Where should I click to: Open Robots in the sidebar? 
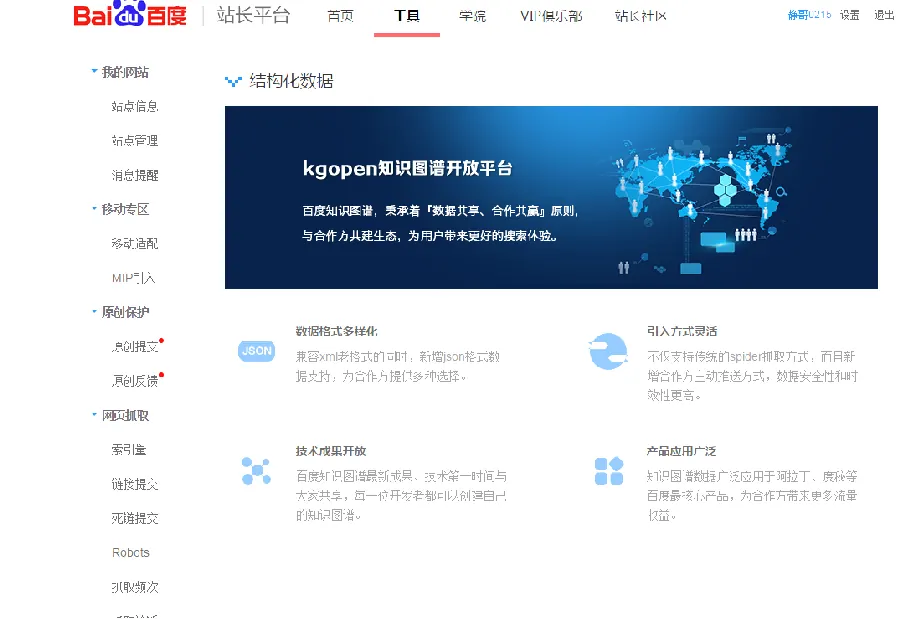131,552
